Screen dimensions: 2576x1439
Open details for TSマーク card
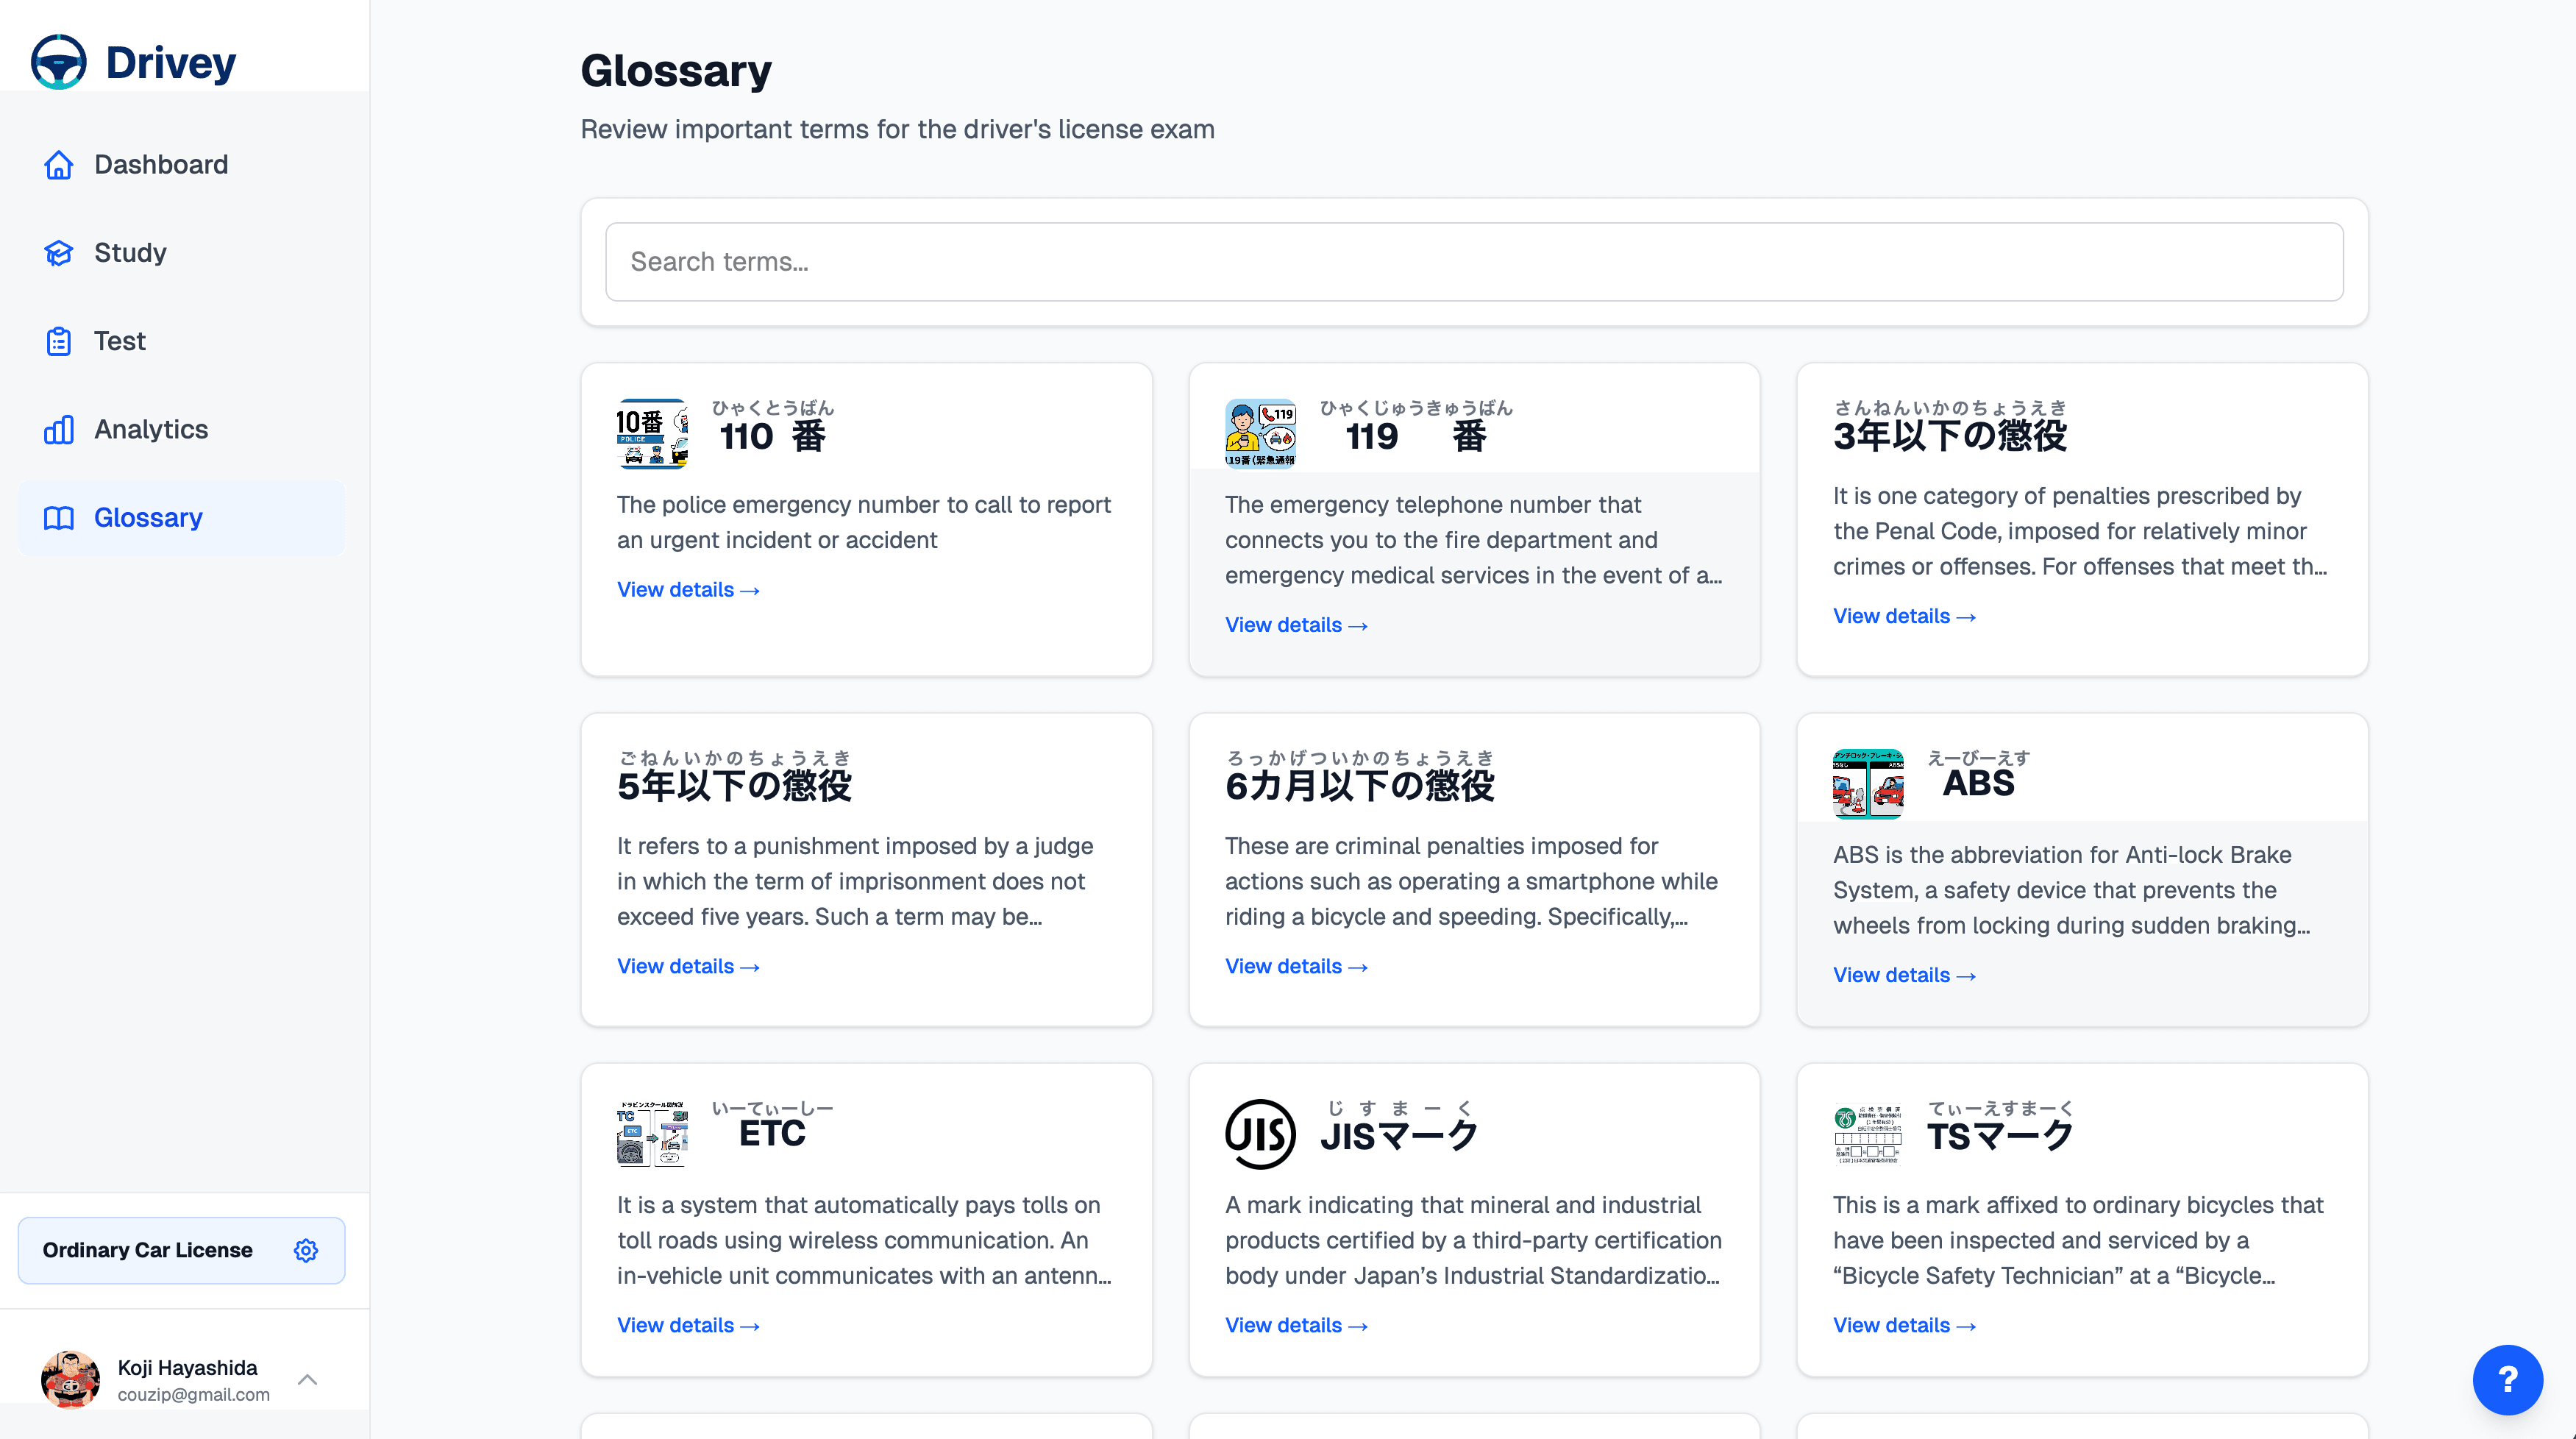(1904, 1325)
